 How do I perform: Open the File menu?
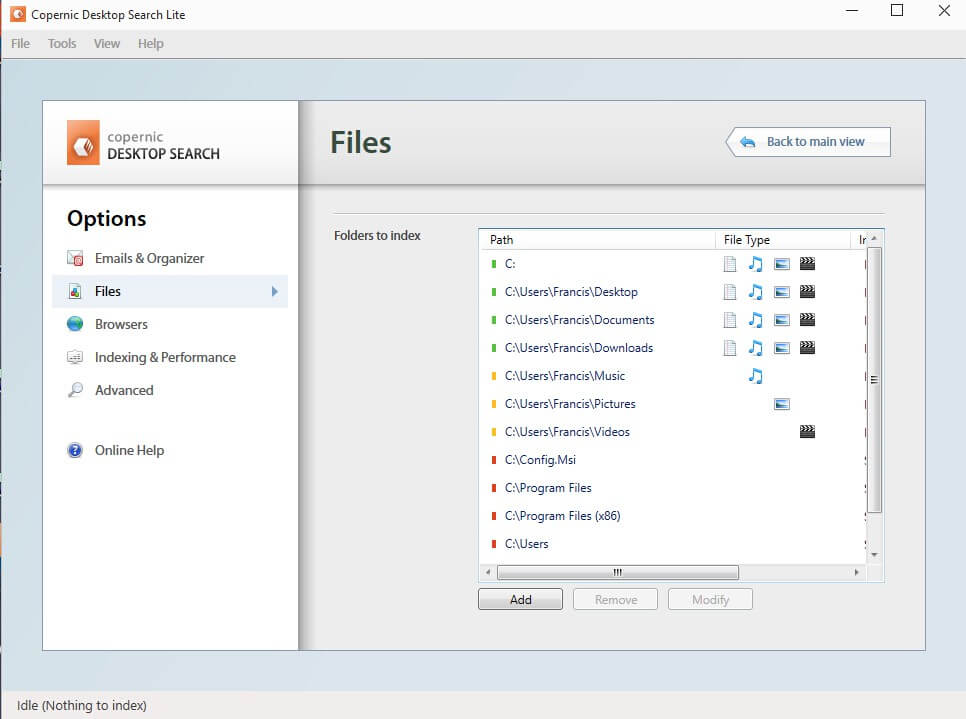[20, 43]
